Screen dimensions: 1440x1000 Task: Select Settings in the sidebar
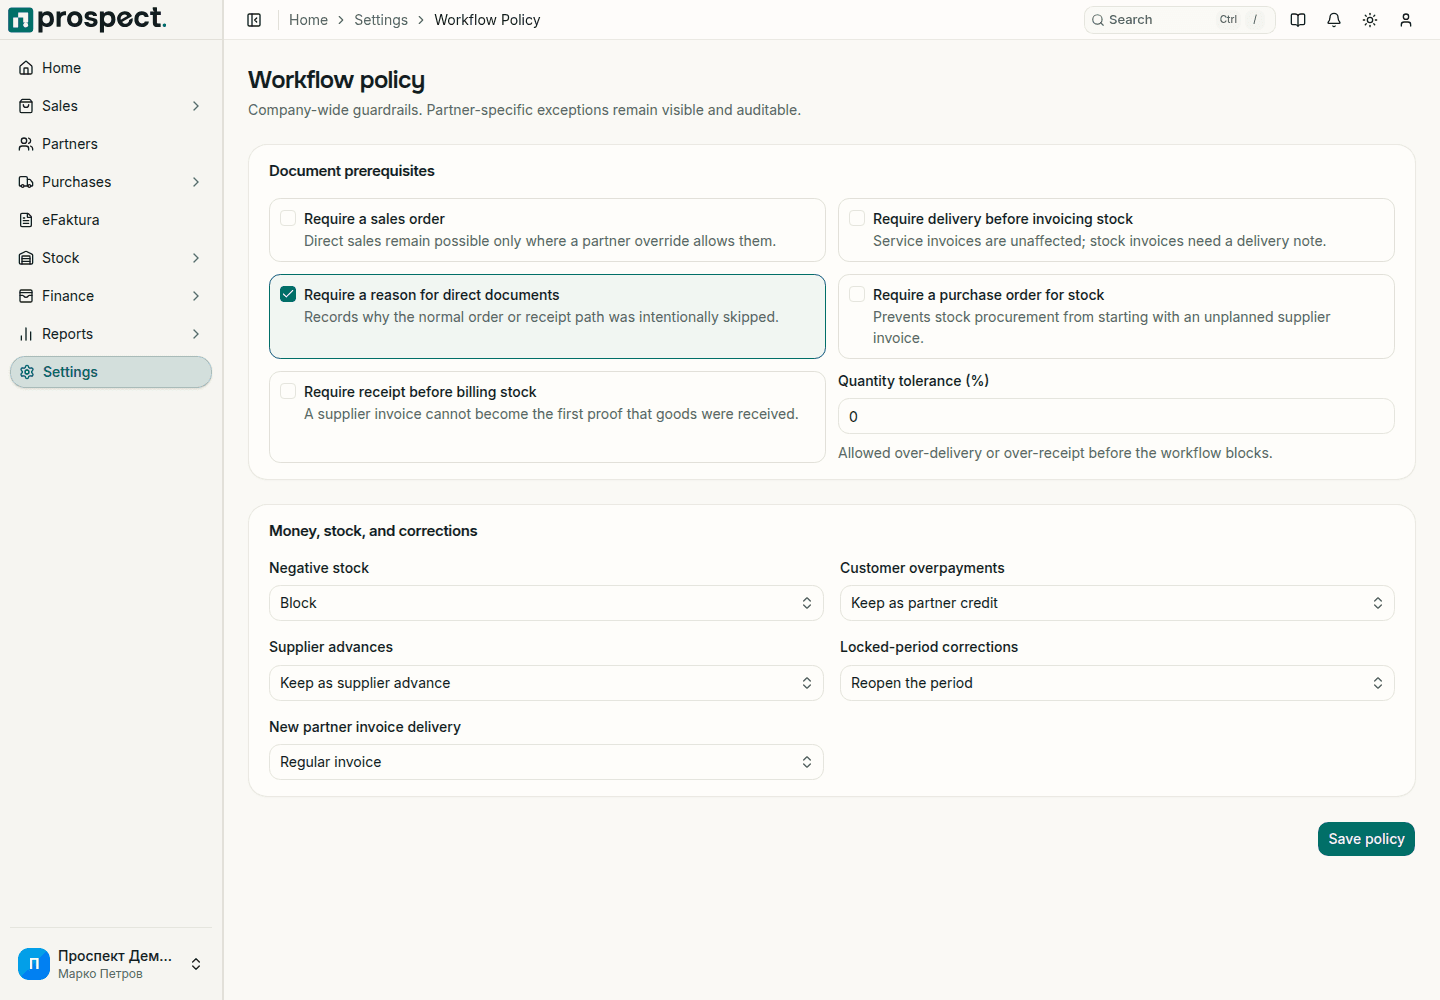pyautogui.click(x=111, y=372)
